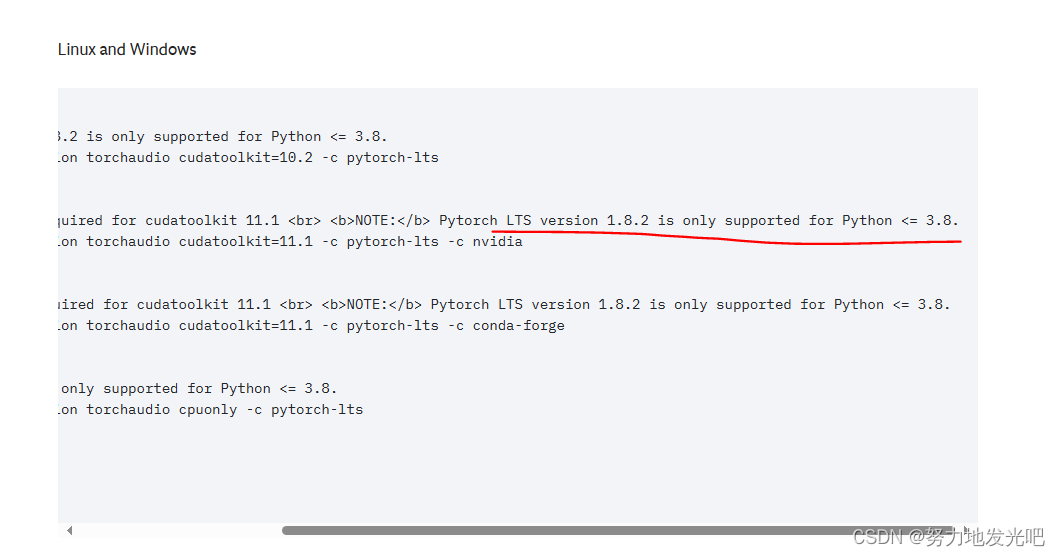Click "cudatoolkit=11.1" in the conda-forge command line
1060x556 pixels.
click(x=248, y=325)
